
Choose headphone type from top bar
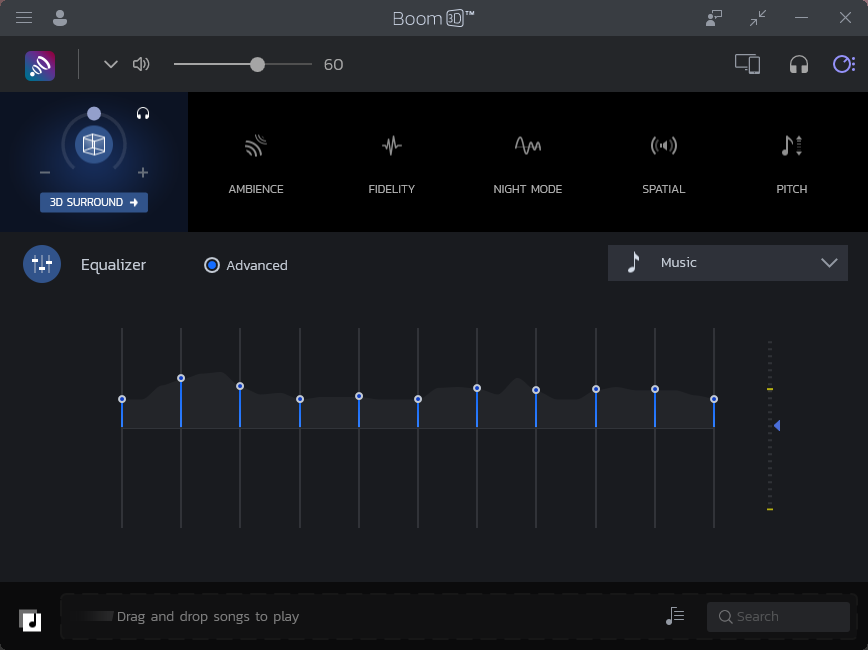tap(799, 65)
